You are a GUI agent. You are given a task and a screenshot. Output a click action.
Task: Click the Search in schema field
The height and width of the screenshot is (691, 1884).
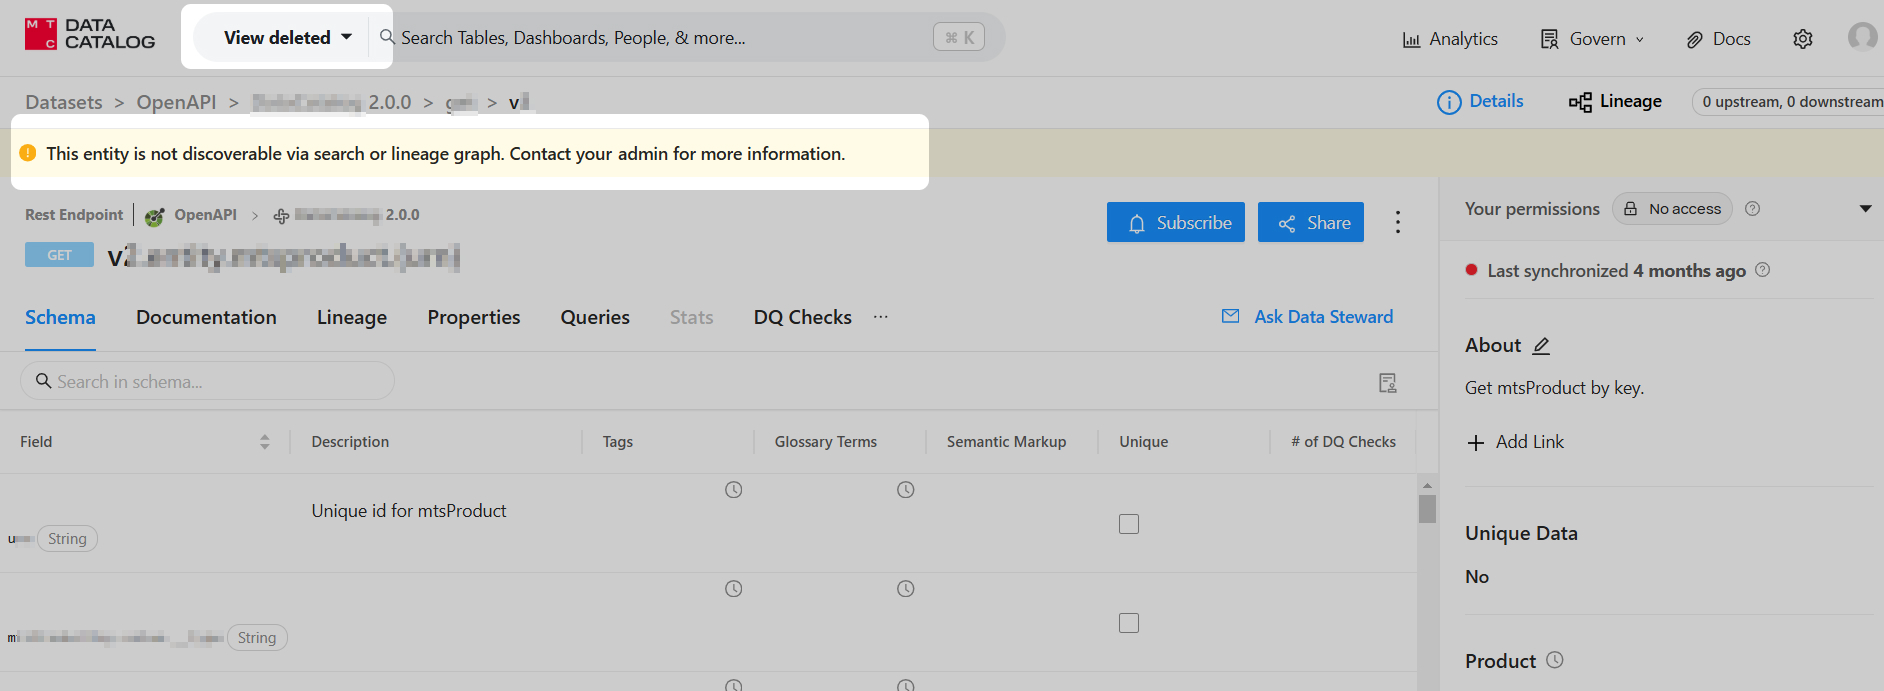pos(207,381)
